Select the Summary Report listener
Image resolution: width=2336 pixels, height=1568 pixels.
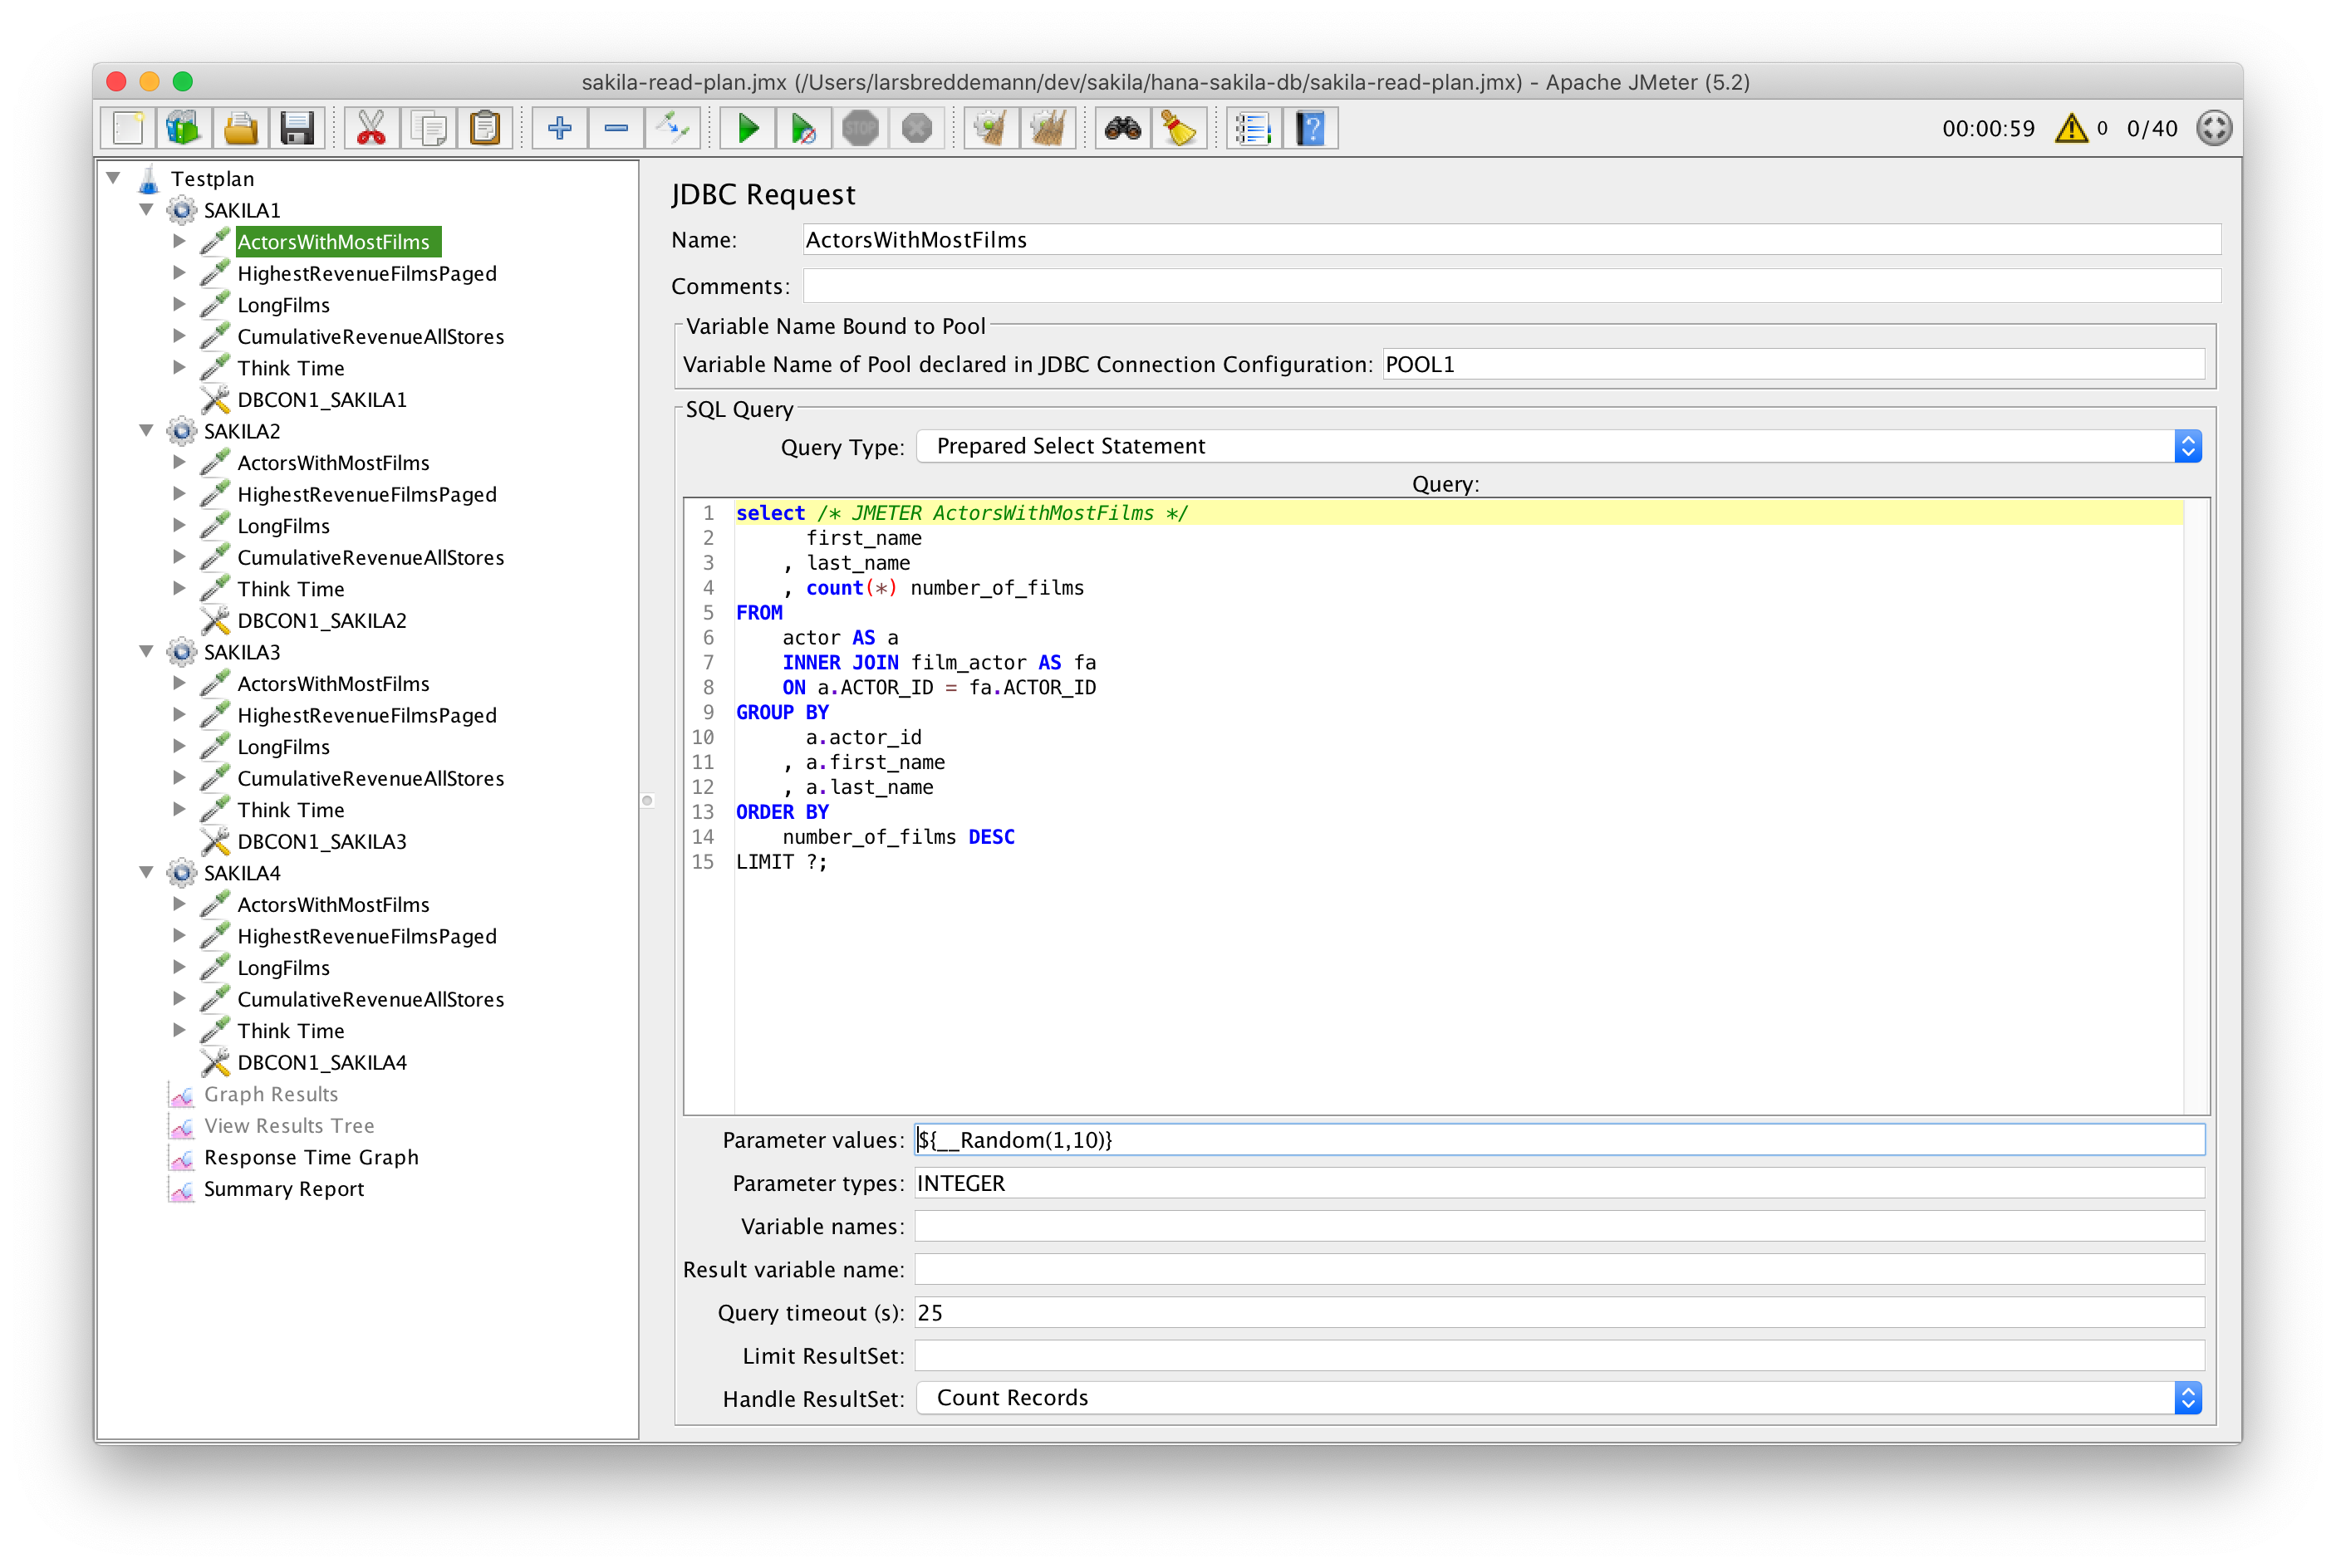284,1189
